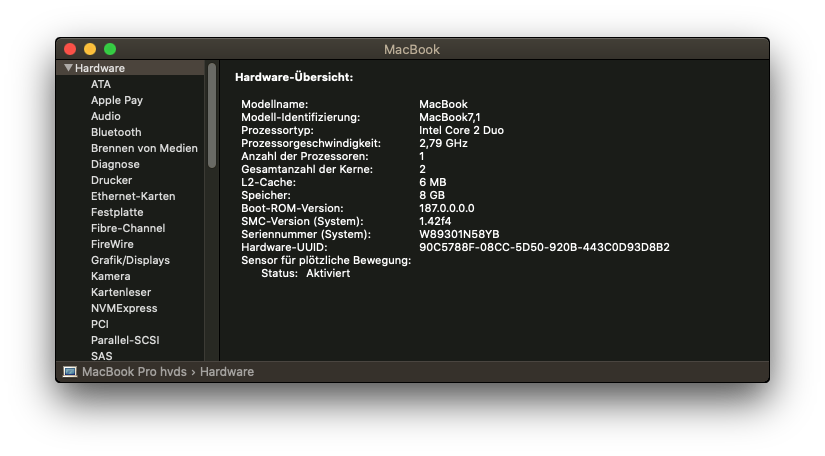The width and height of the screenshot is (825, 456).
Task: Click the computer icon in path bar
Action: click(70, 372)
